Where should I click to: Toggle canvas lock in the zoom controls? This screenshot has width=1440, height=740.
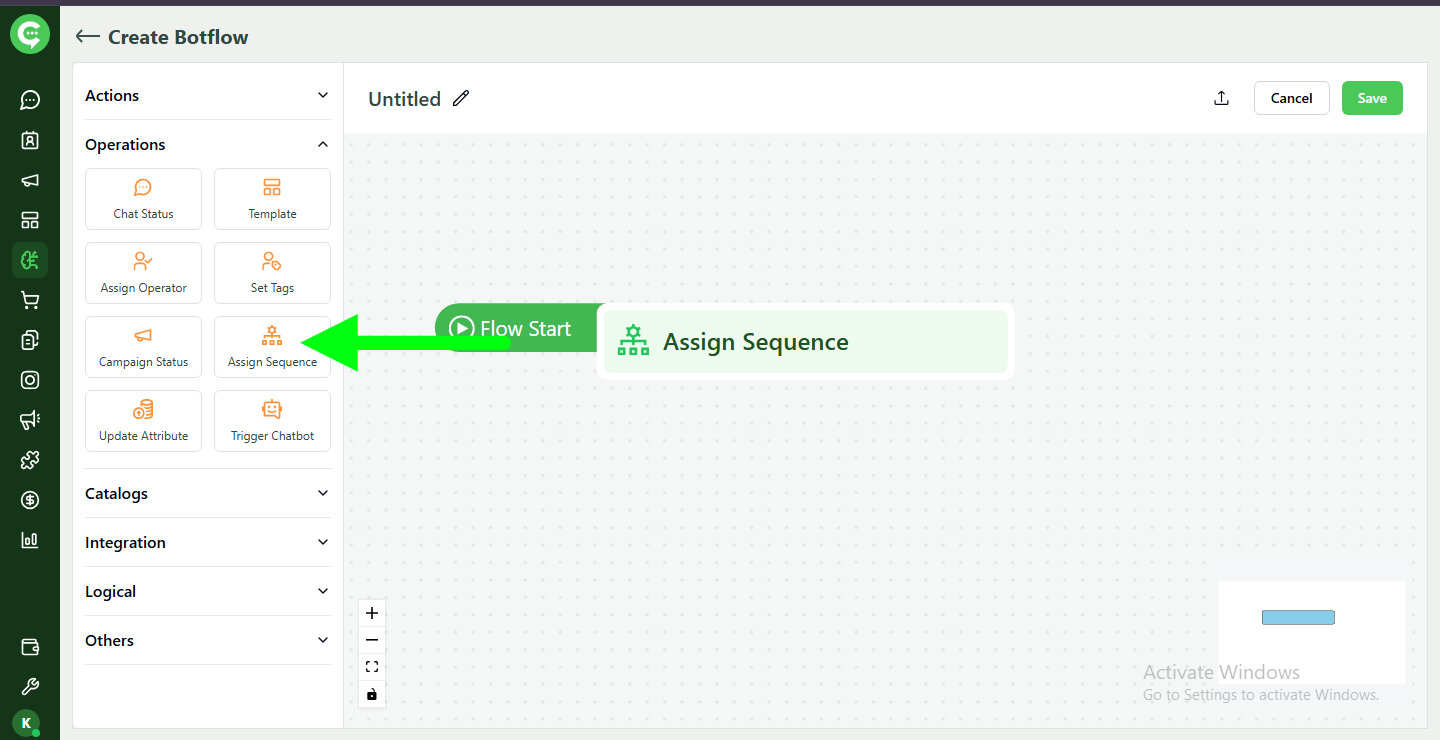371,694
